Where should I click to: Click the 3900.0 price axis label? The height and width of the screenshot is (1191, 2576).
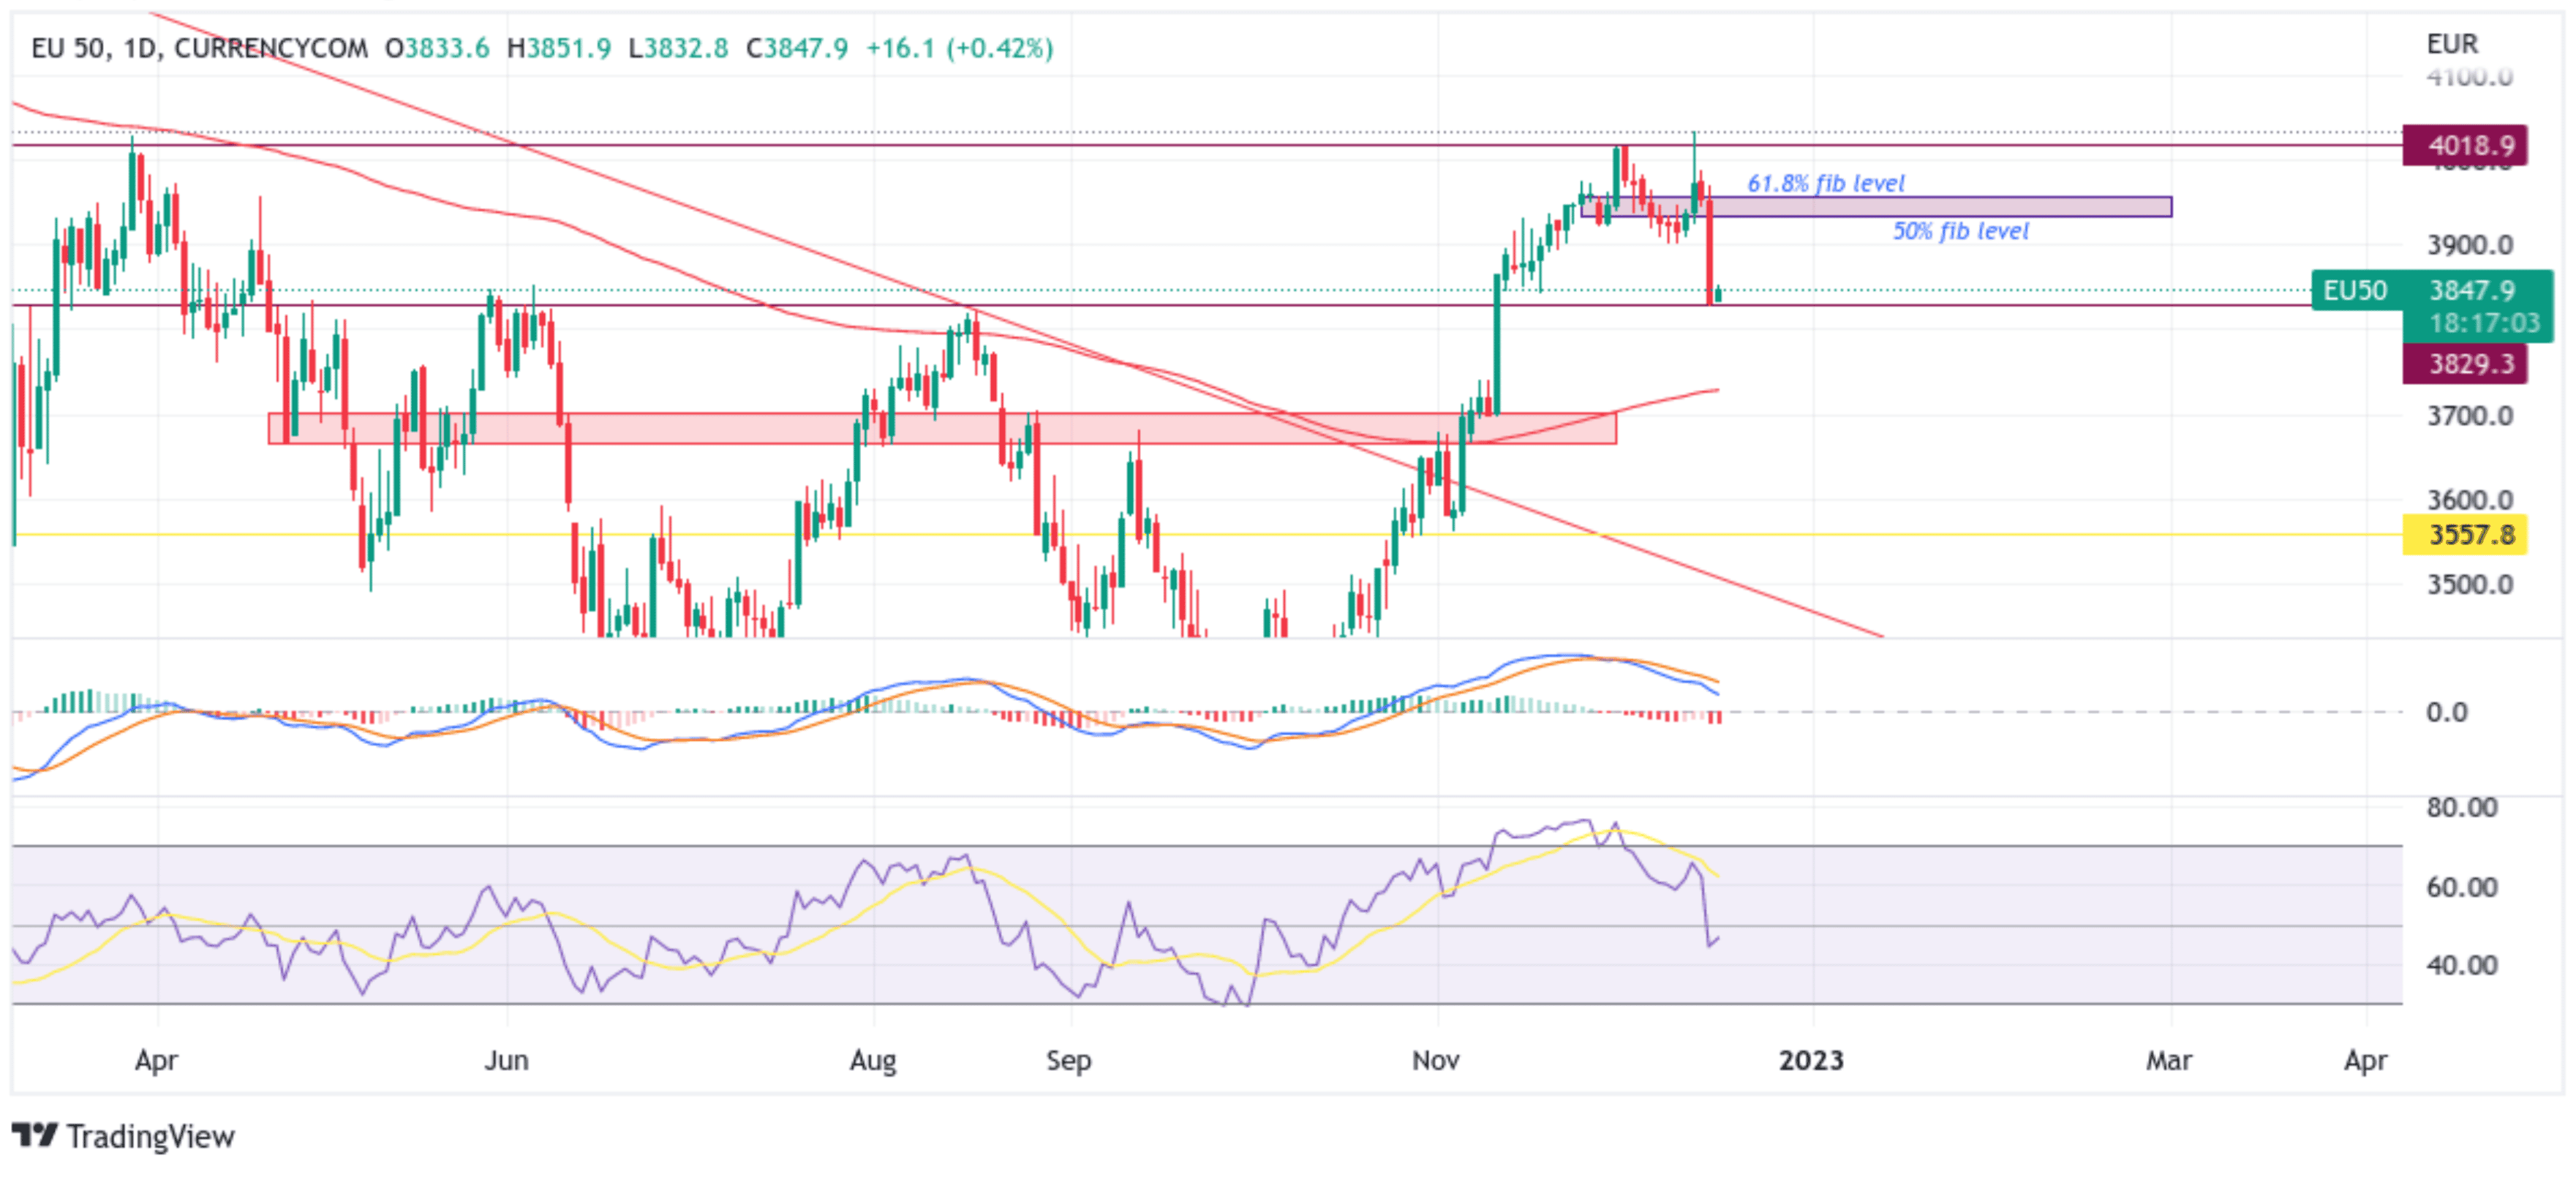tap(2470, 245)
